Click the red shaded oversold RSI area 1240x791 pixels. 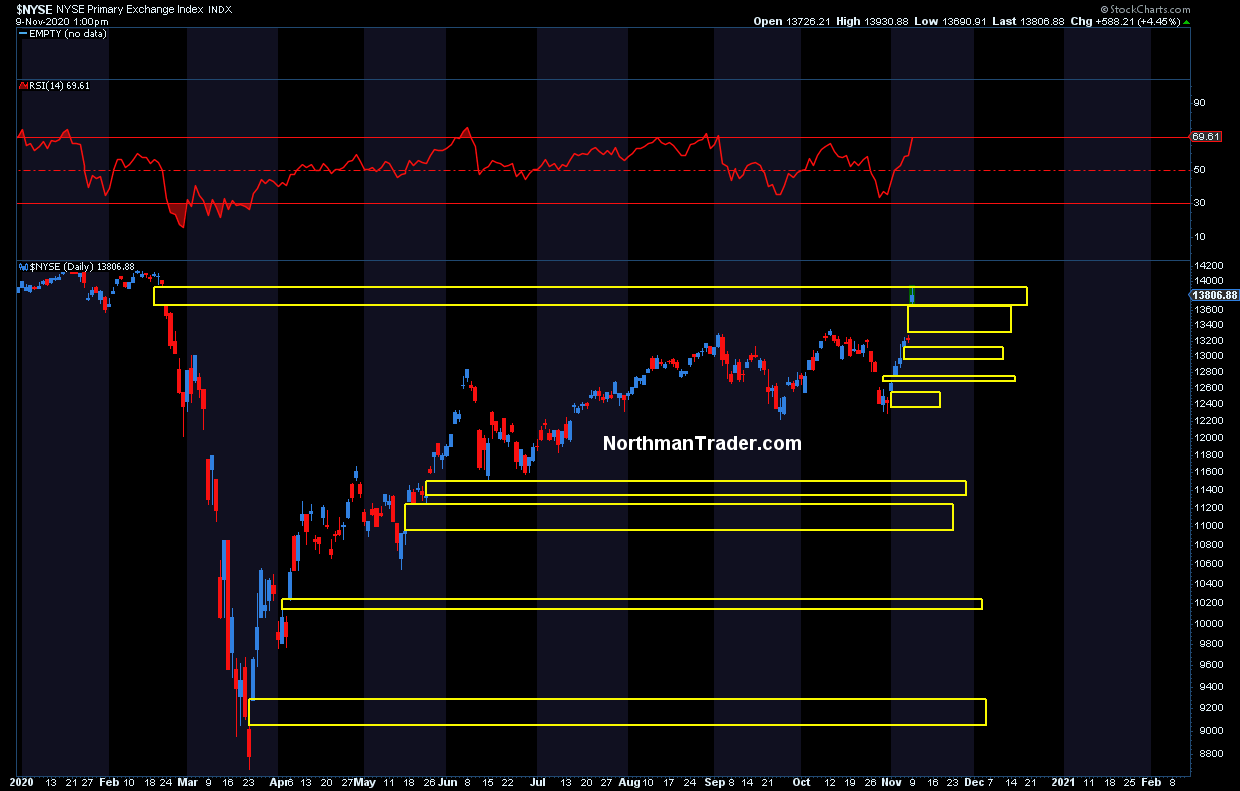179,214
